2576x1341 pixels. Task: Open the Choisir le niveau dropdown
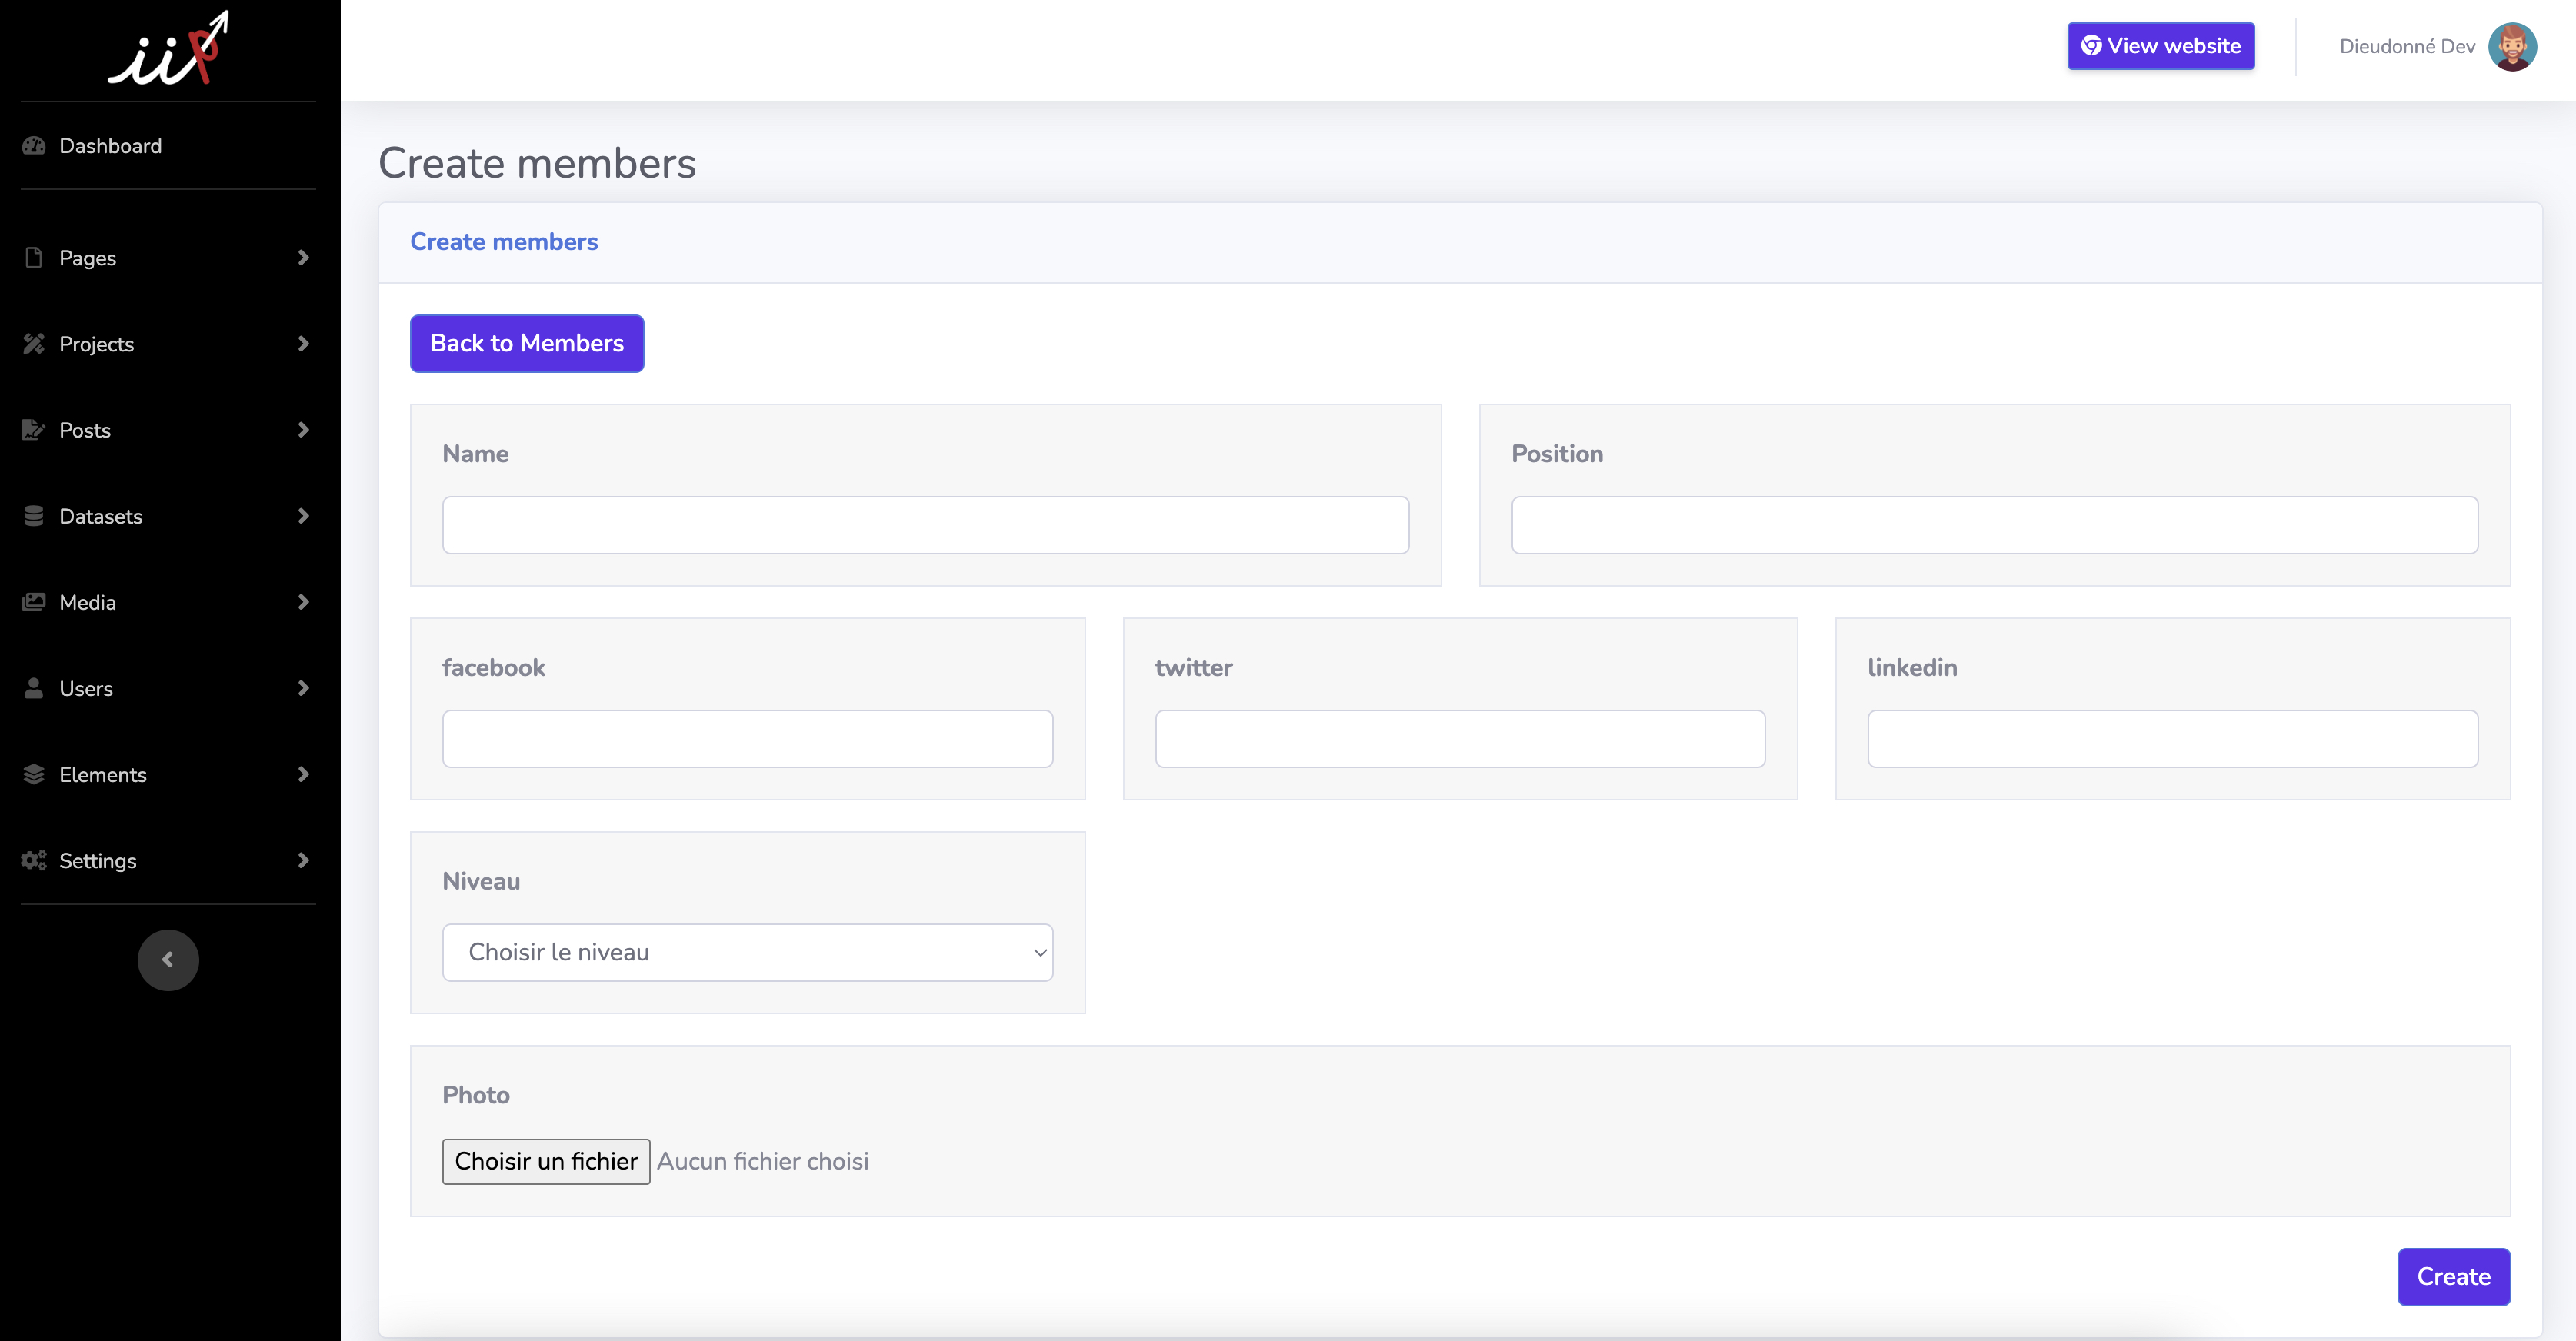(747, 952)
